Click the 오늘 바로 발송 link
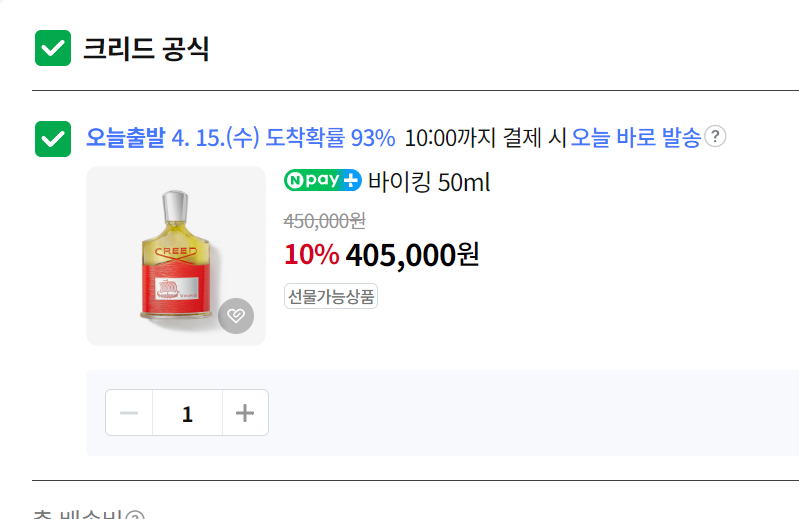Image resolution: width=799 pixels, height=519 pixels. (635, 138)
